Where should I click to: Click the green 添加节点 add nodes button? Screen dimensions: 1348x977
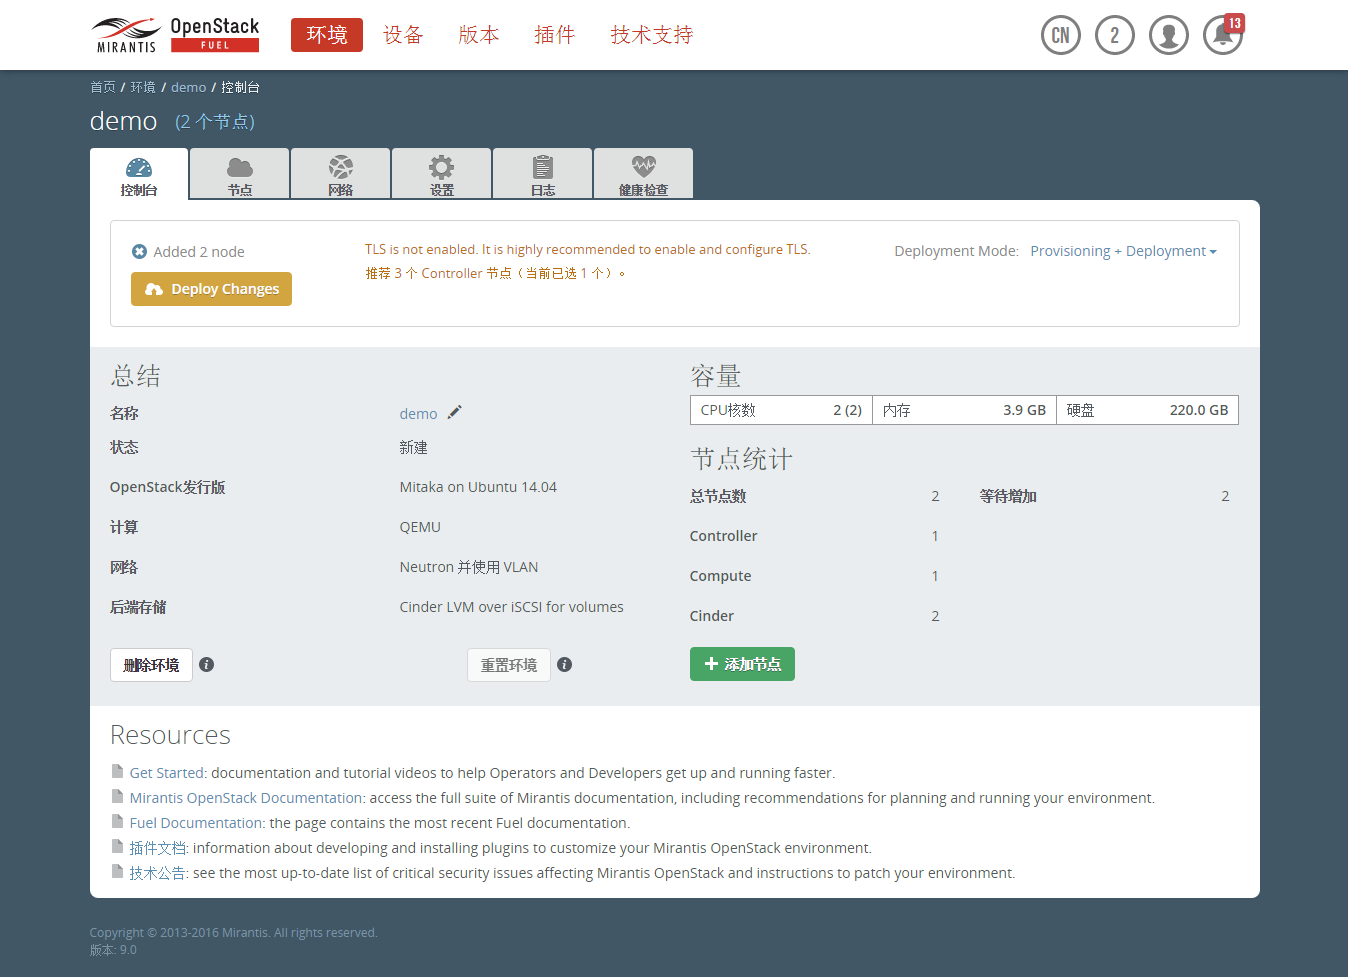tap(742, 664)
